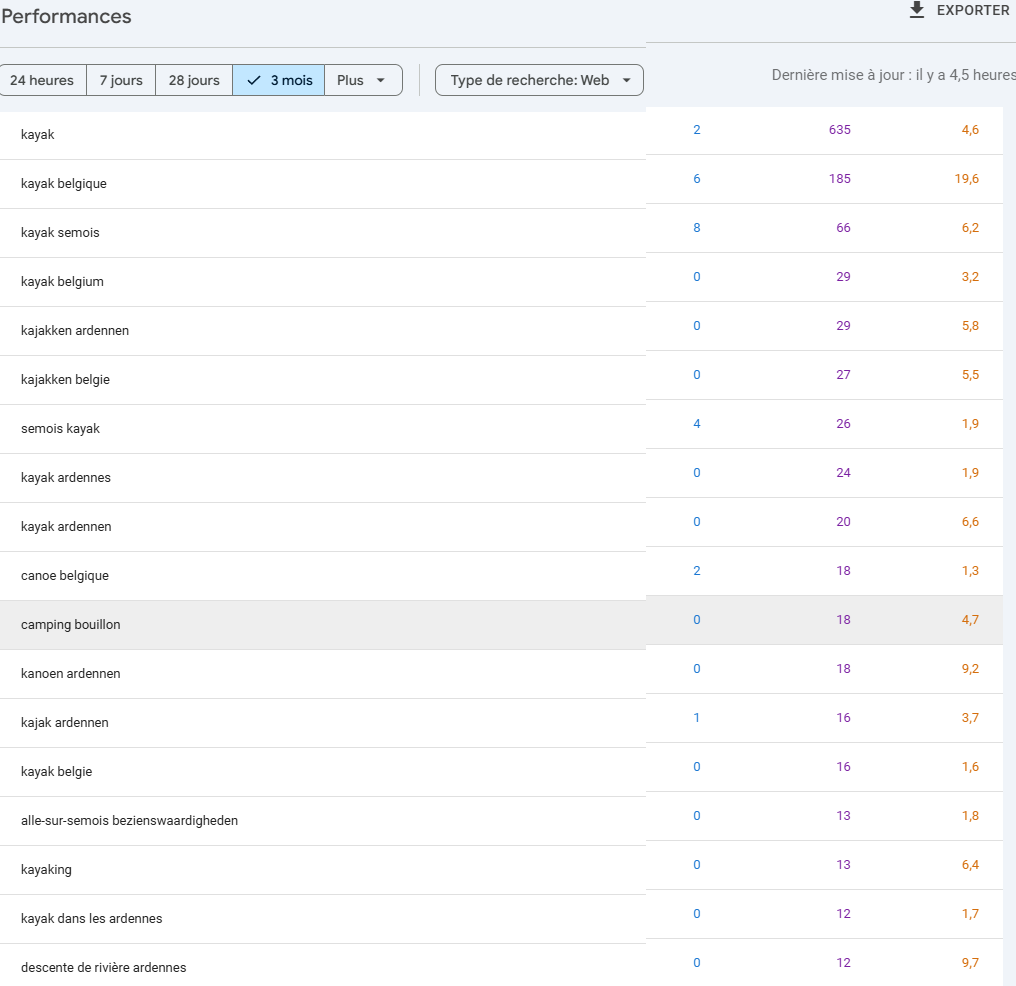Click the 'kajakken ardennen' query

coord(75,330)
